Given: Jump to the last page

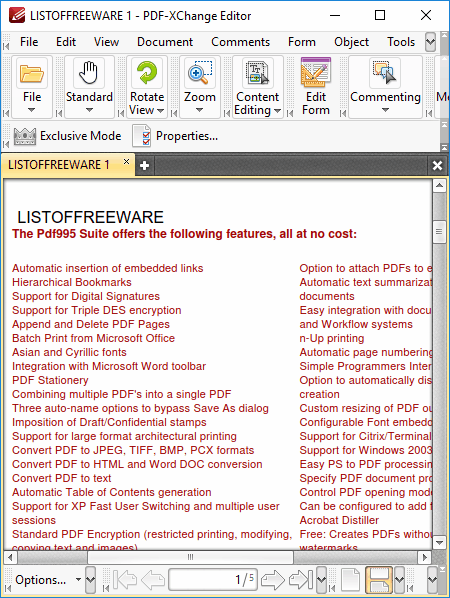Looking at the screenshot, I should coord(301,580).
